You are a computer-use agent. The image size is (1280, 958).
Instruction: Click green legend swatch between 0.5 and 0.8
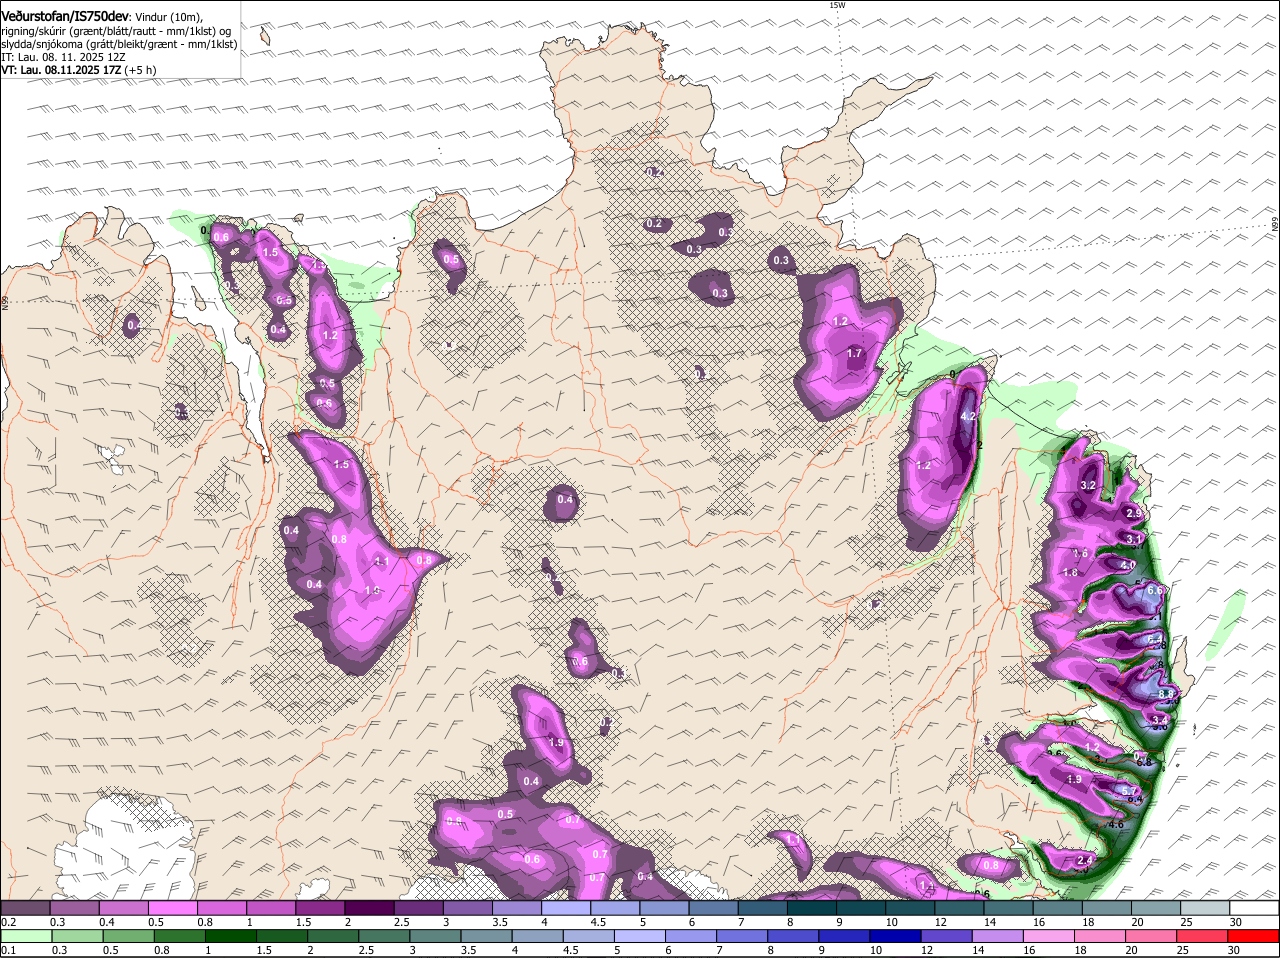point(128,936)
